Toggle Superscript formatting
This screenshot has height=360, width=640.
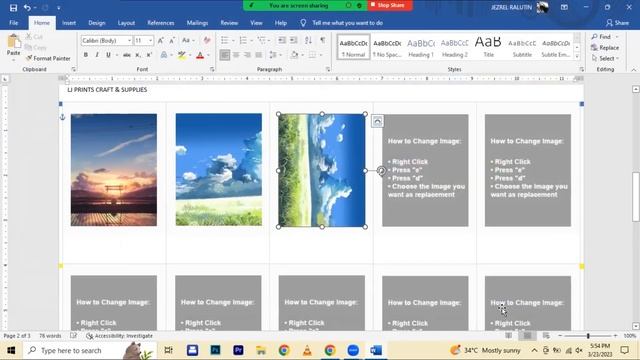click(x=149, y=55)
